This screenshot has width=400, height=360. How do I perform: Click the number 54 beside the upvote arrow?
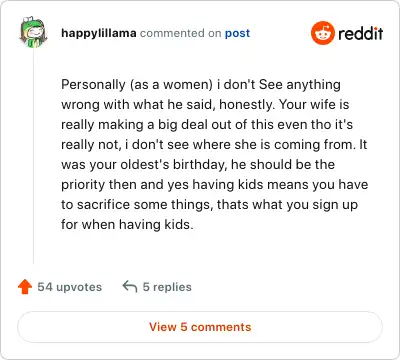point(45,287)
